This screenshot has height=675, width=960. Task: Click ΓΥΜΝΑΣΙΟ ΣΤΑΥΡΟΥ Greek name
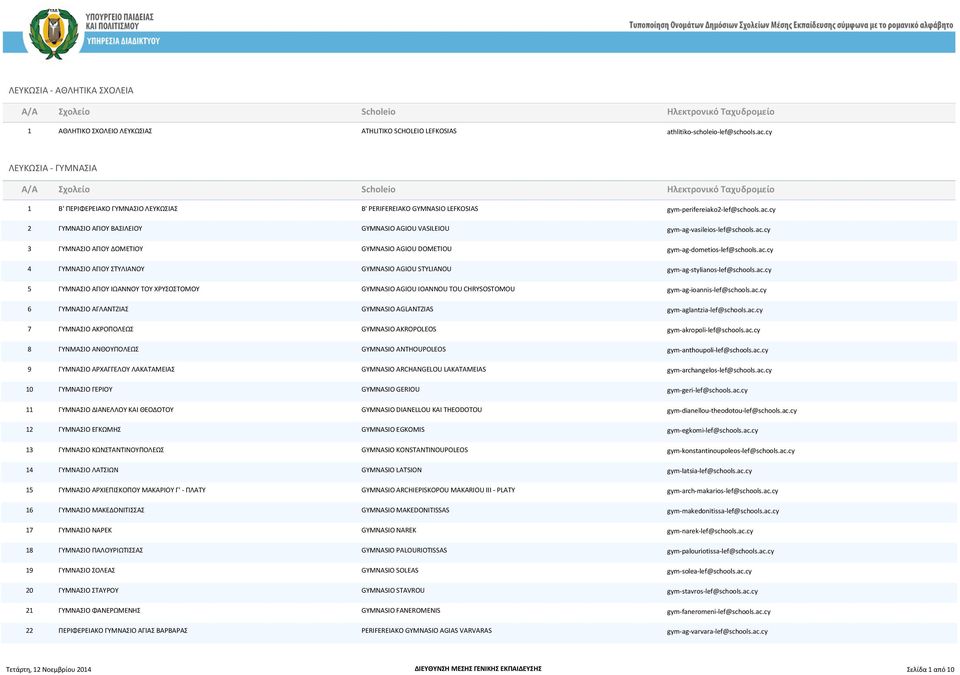coord(88,590)
